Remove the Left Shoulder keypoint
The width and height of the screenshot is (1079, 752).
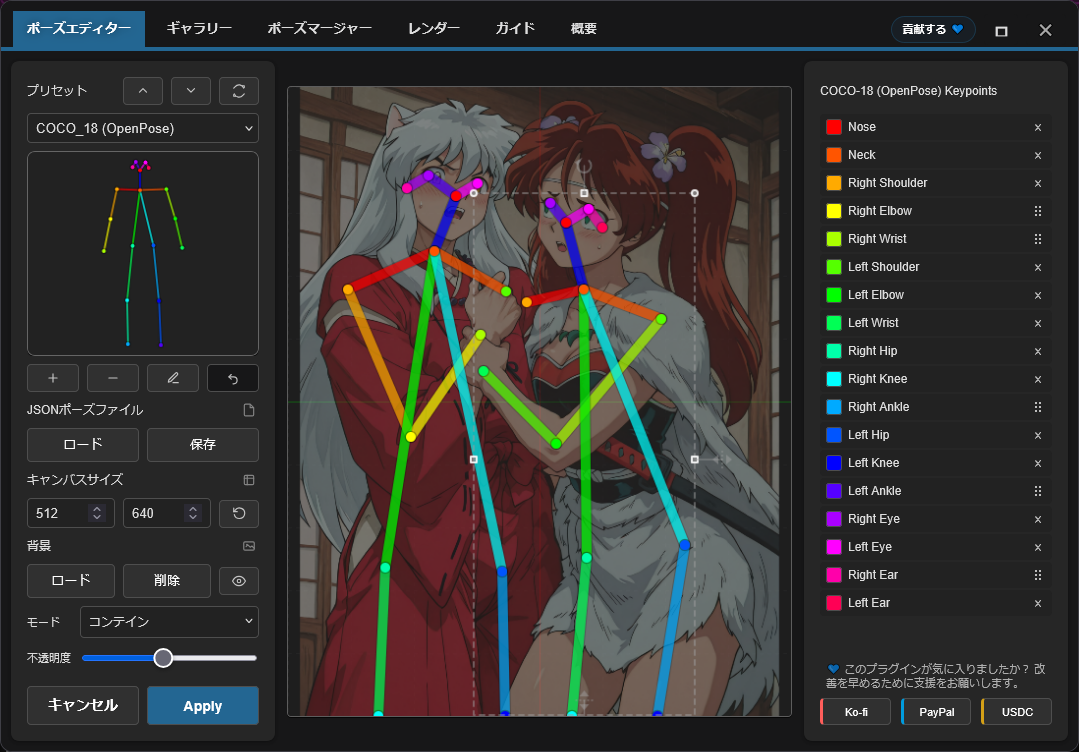(x=1038, y=267)
